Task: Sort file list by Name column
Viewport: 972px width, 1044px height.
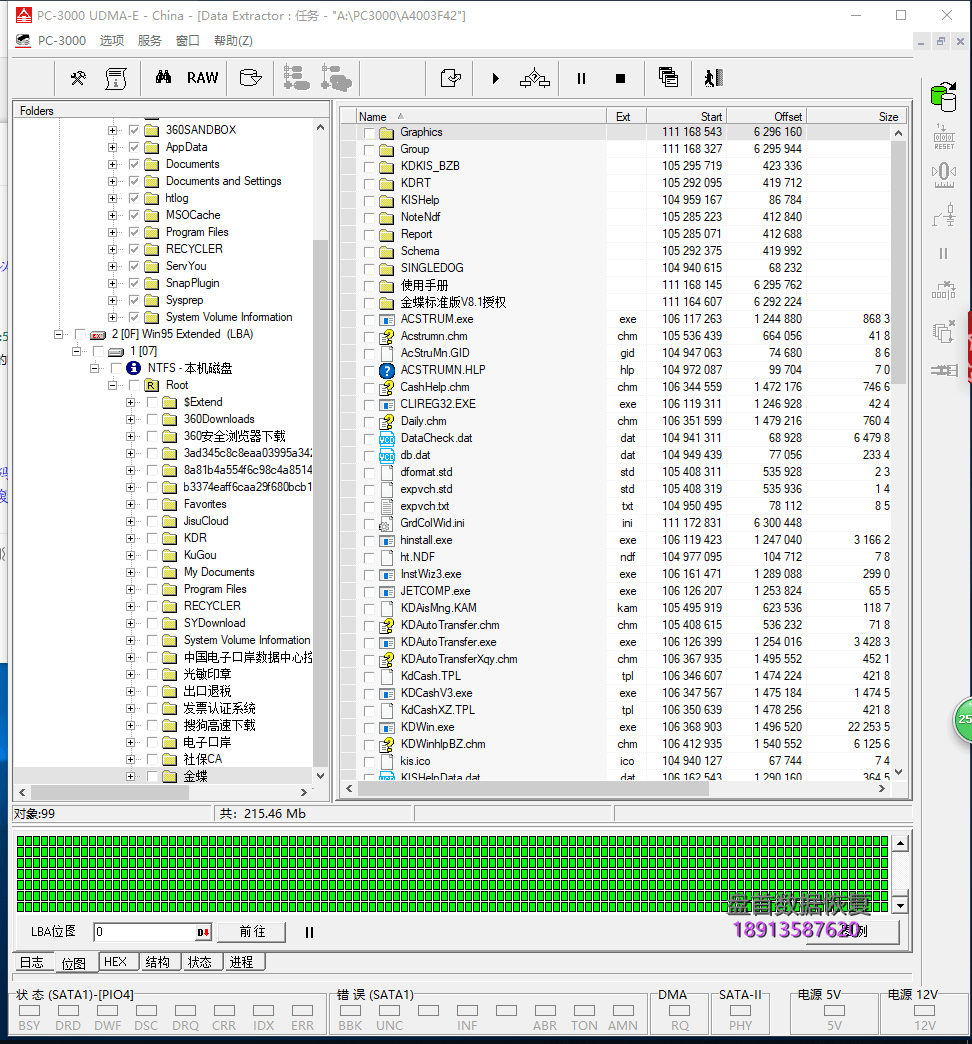Action: [x=481, y=117]
